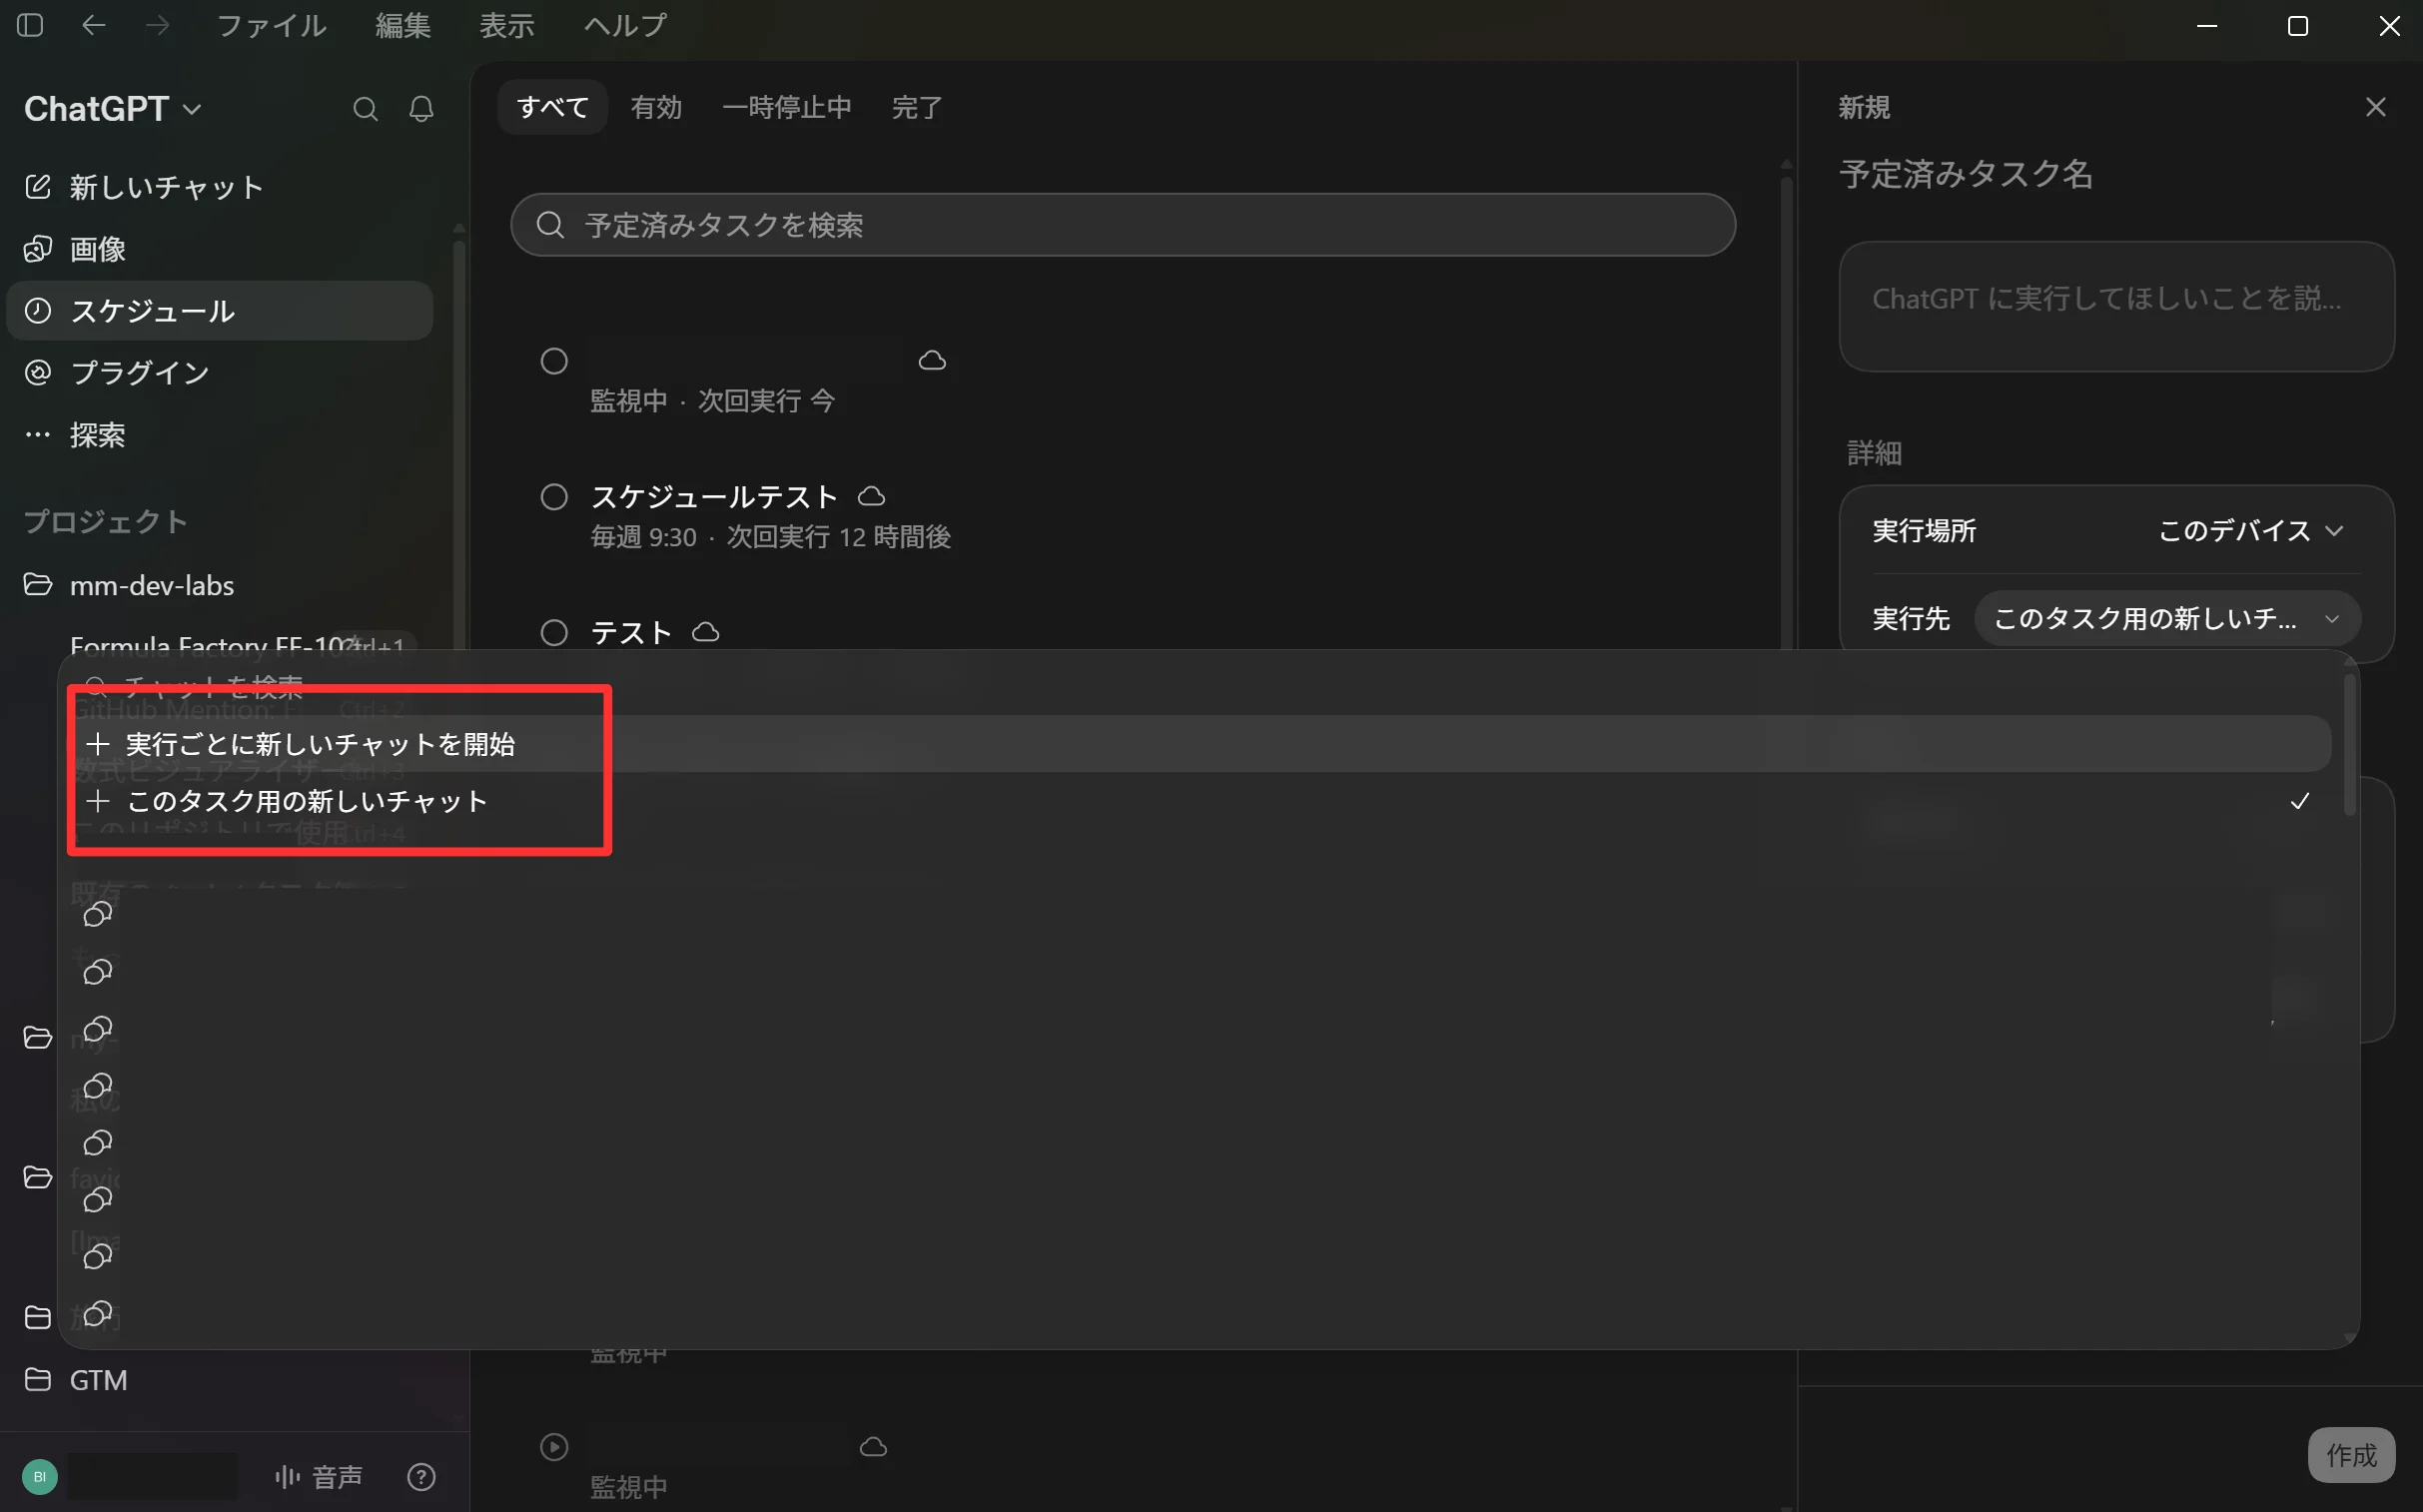2423x1512 pixels.
Task: Open the プラグイン section
Action: click(219, 373)
